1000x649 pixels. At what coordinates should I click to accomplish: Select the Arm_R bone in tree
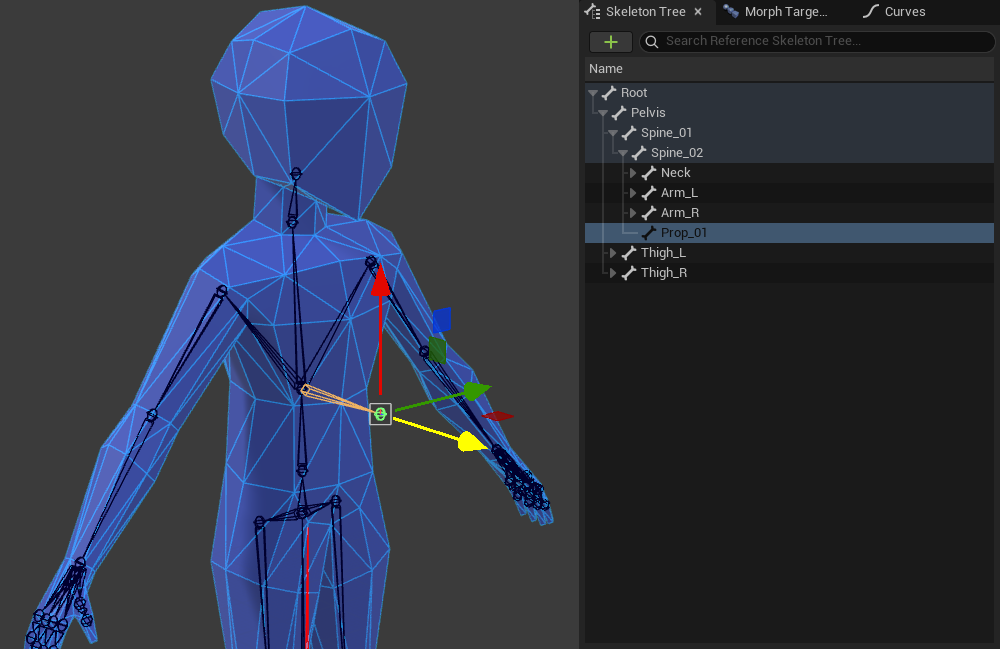click(679, 213)
